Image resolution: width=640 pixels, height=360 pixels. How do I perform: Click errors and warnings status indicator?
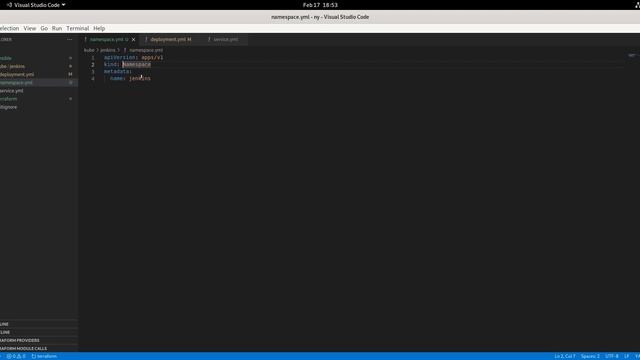(x=16, y=356)
